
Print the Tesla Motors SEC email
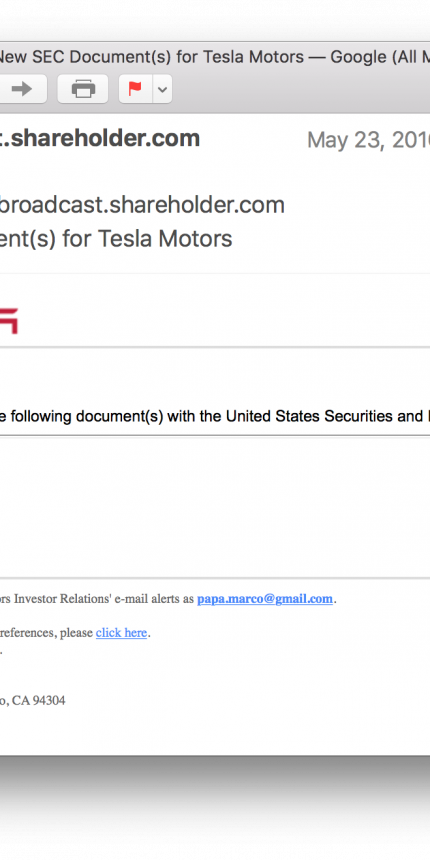[x=83, y=89]
